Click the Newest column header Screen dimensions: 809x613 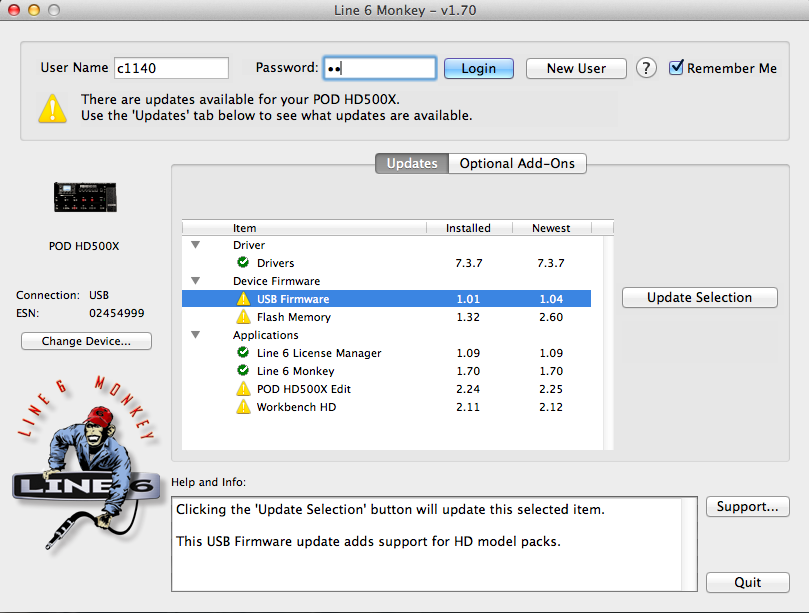pyautogui.click(x=551, y=228)
